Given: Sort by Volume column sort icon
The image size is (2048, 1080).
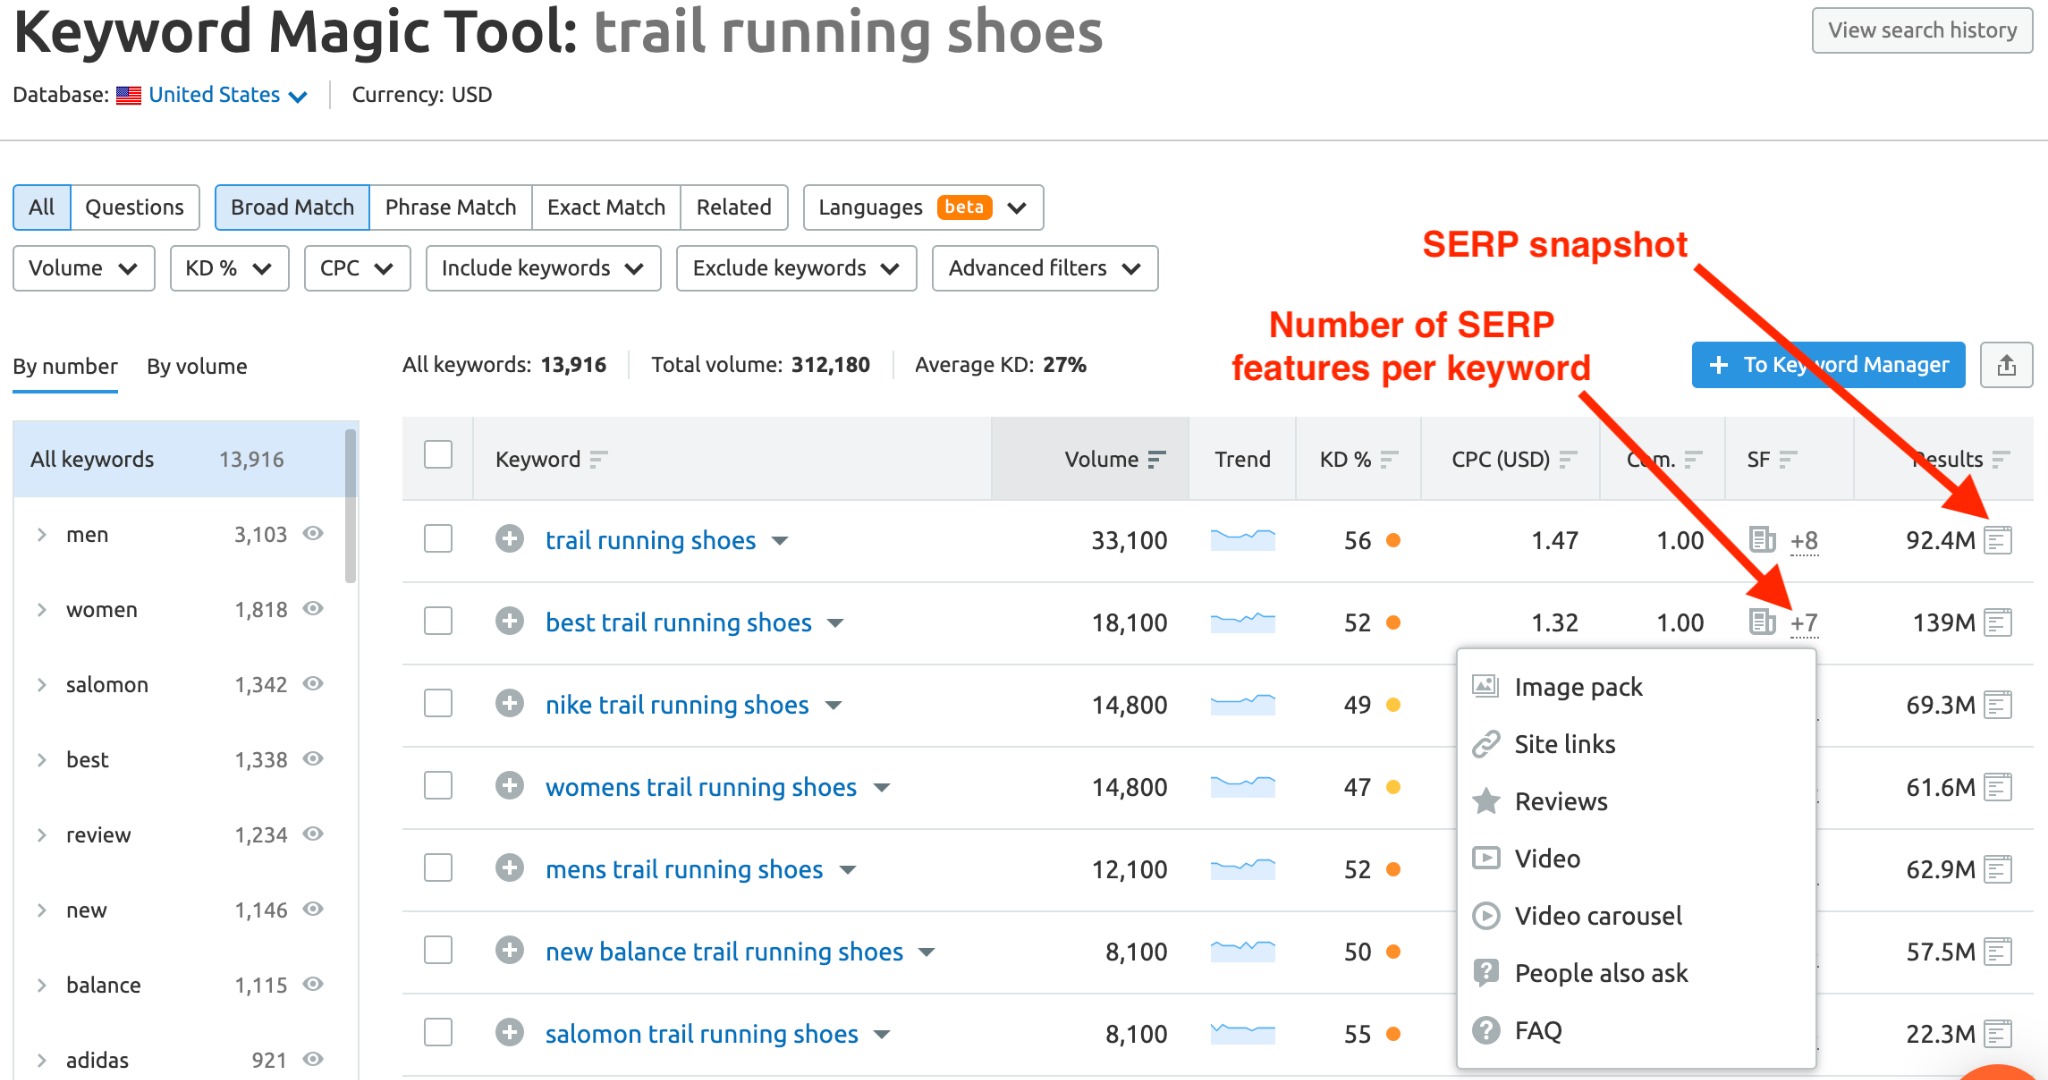Looking at the screenshot, I should [x=1156, y=459].
